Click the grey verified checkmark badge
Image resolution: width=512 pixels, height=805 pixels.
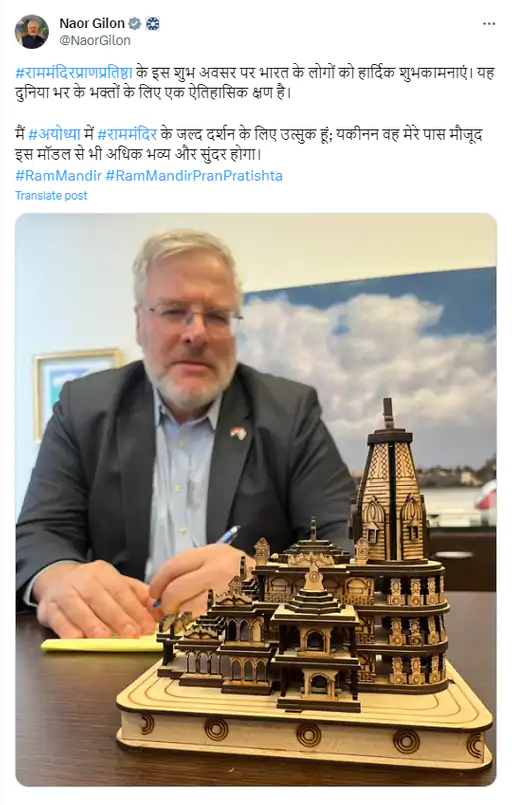pyautogui.click(x=135, y=24)
